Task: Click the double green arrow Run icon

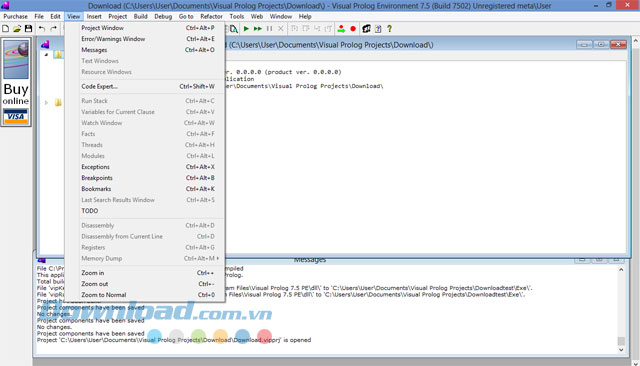Action: 258,29
